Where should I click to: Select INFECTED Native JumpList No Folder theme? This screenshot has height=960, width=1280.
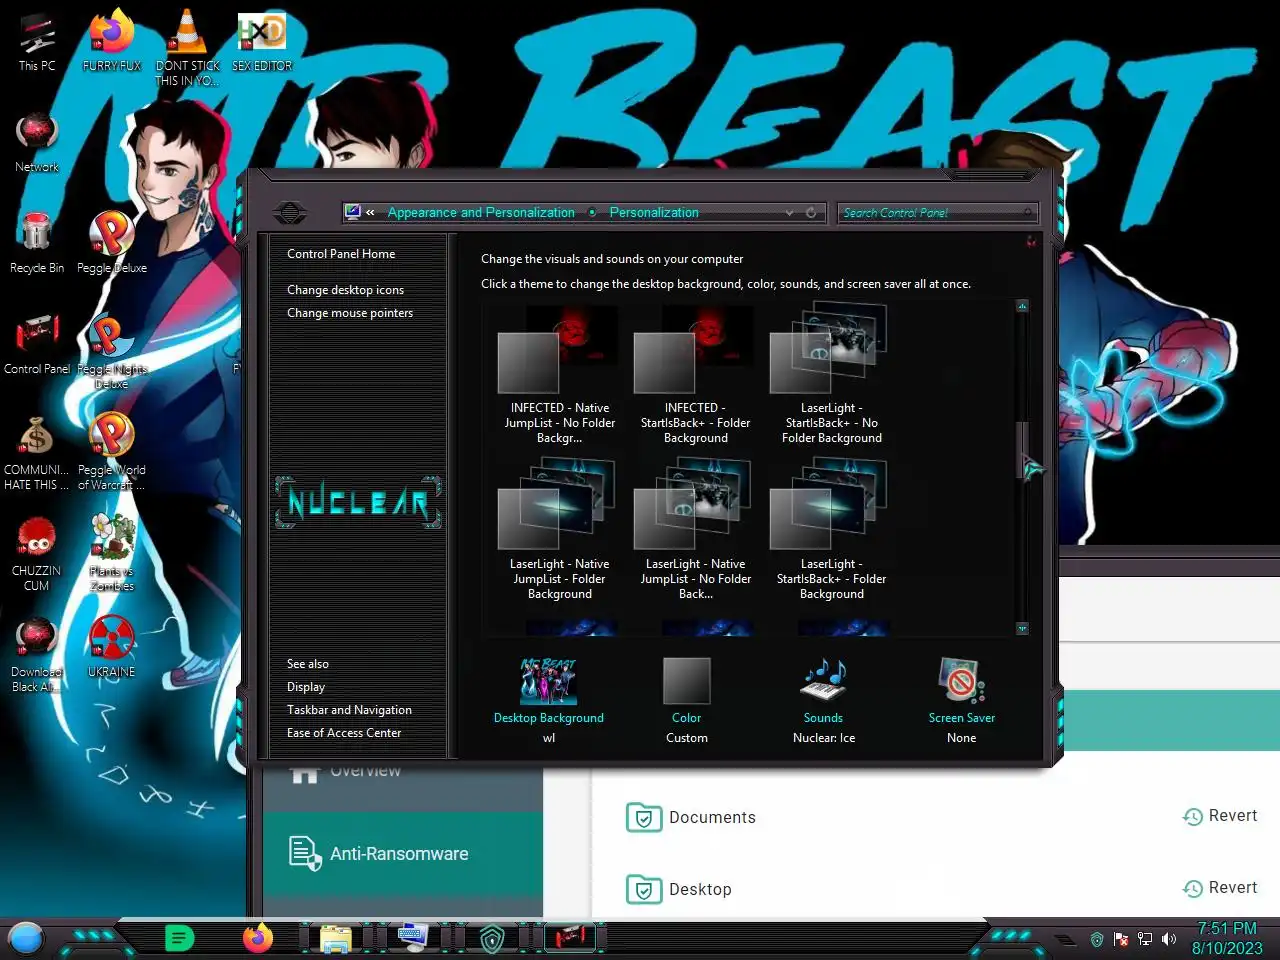559,375
